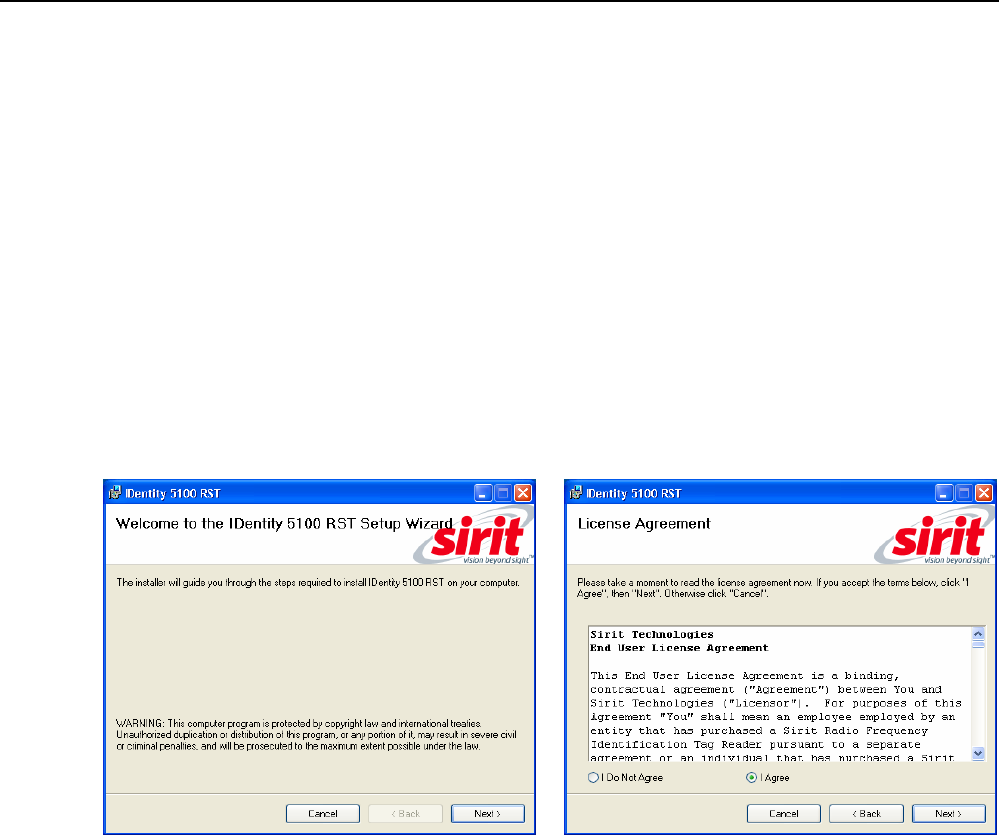Close the License Agreement window
The image size is (999, 835).
(x=984, y=493)
